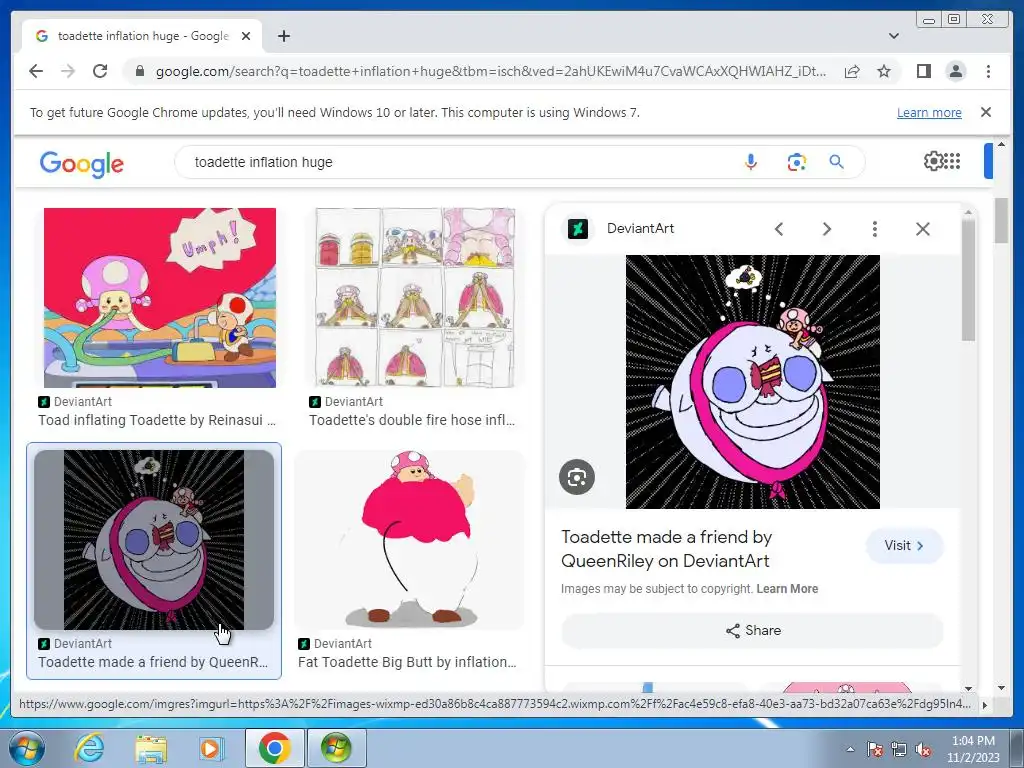Select the double fire hose comic thumbnail
This screenshot has height=768, width=1024.
point(415,298)
